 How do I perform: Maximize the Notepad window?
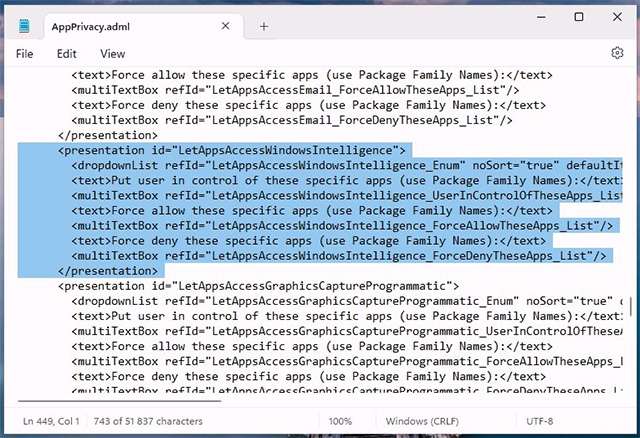coord(579,17)
